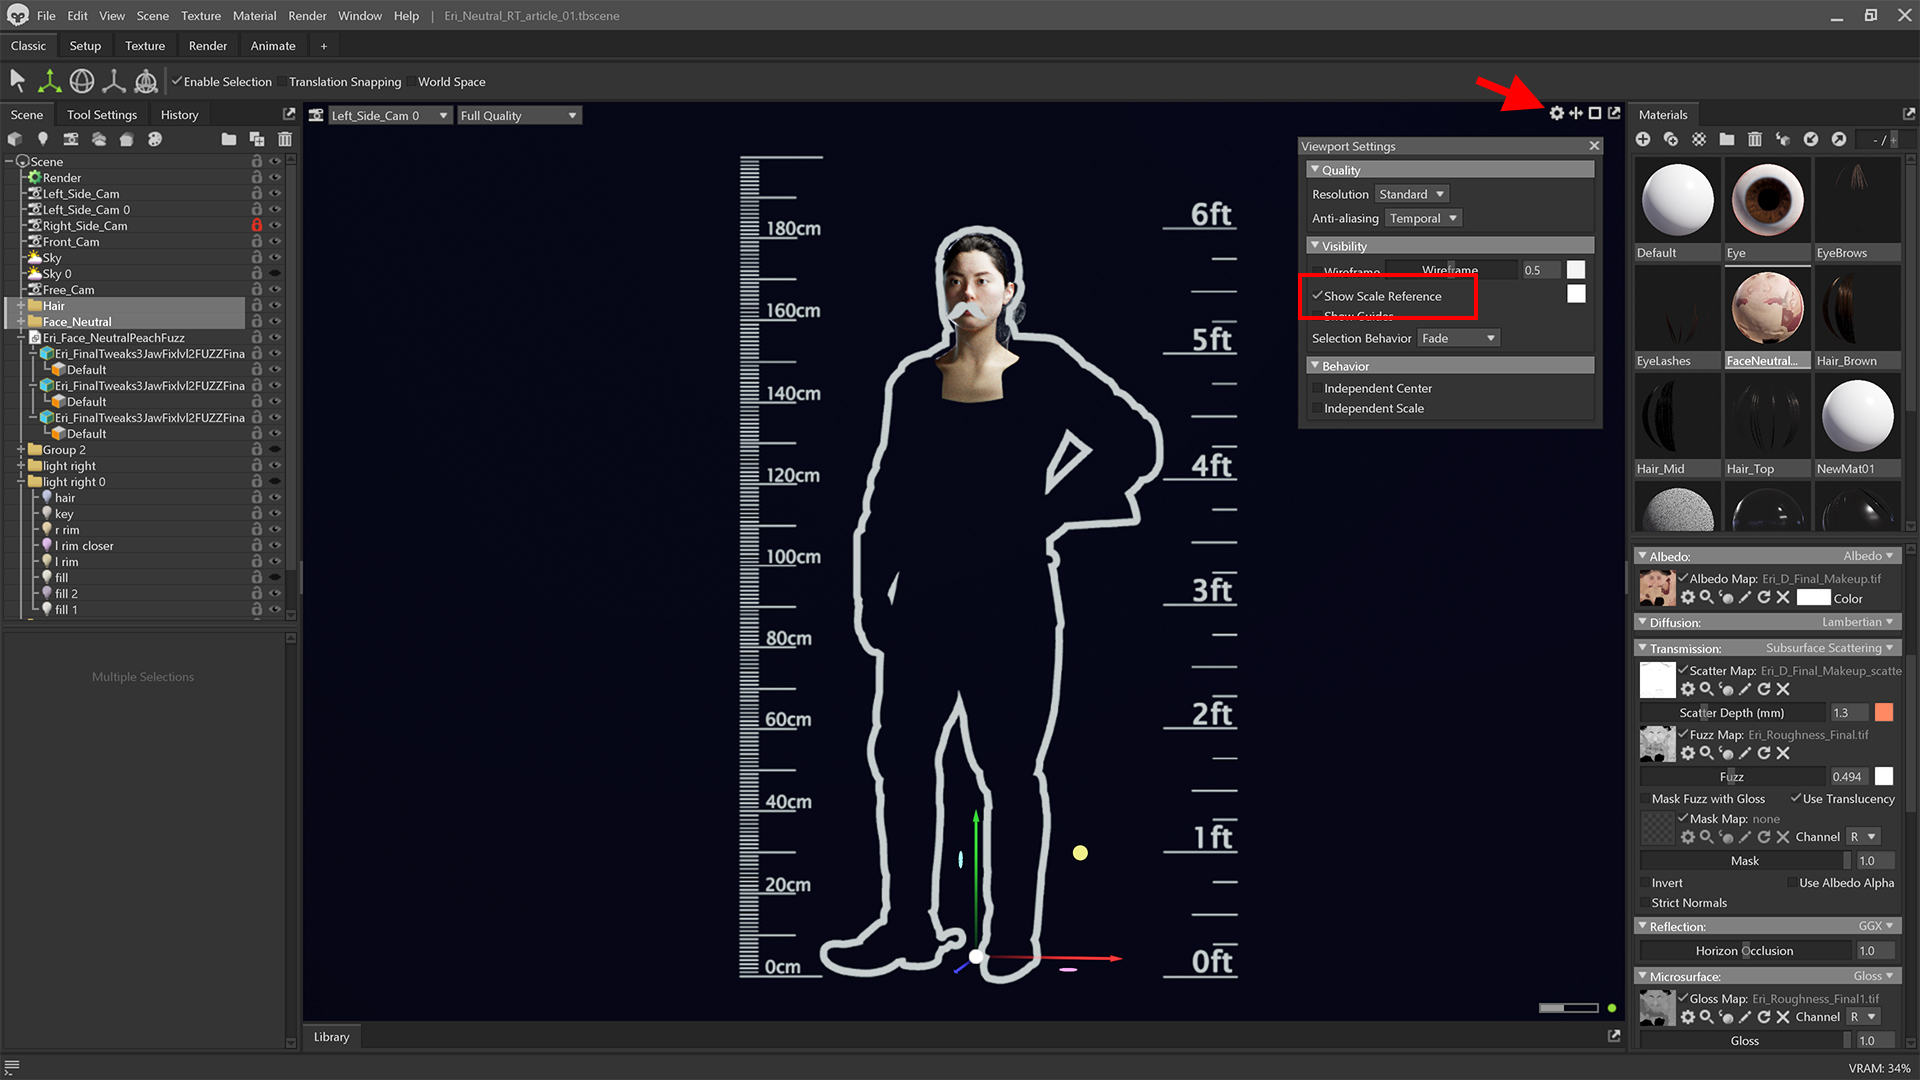
Task: Click the Albedo Color white swatch
Action: (1813, 598)
